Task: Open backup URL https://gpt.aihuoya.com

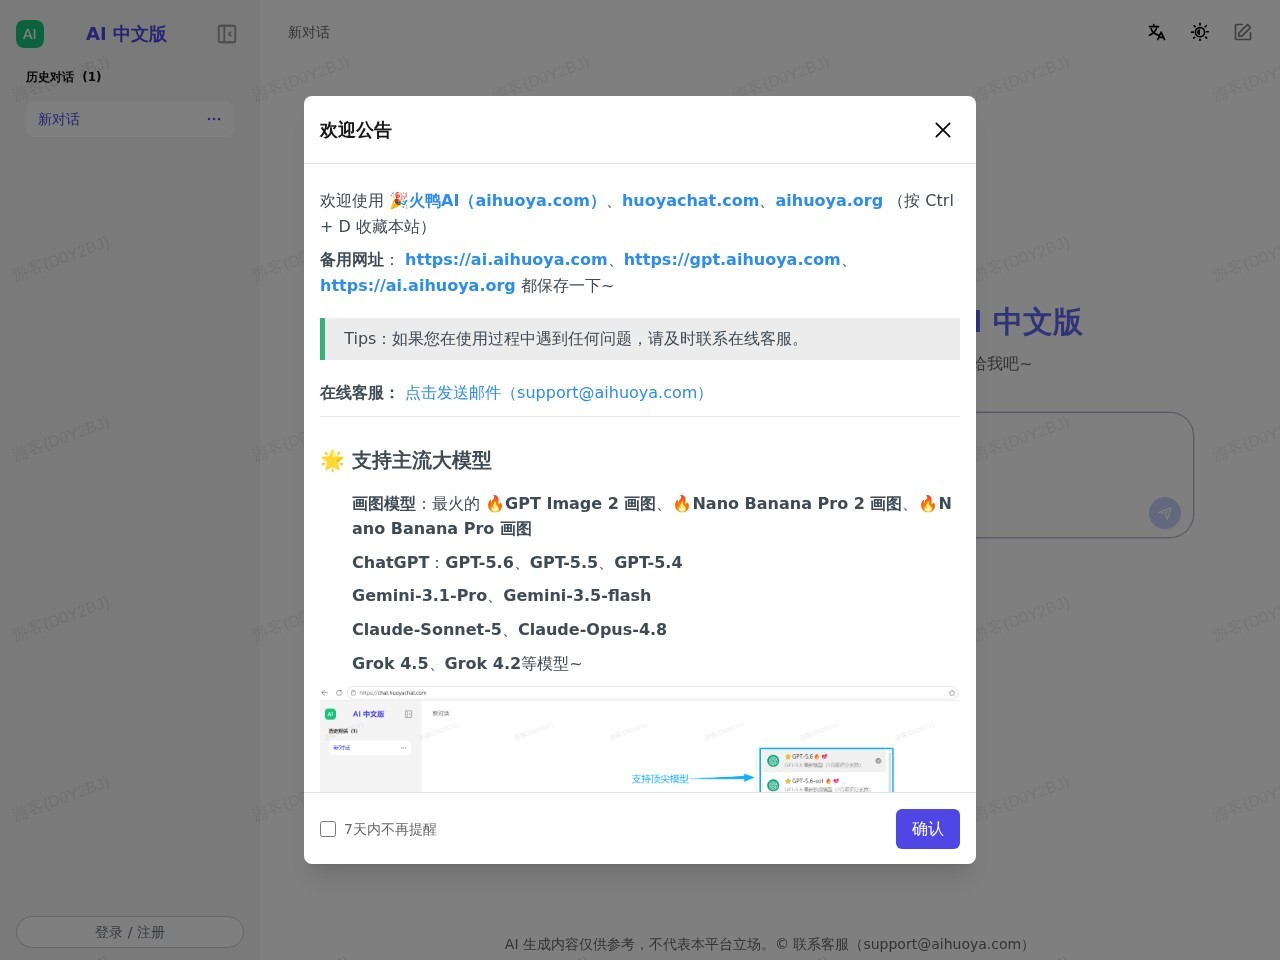Action: pos(732,259)
